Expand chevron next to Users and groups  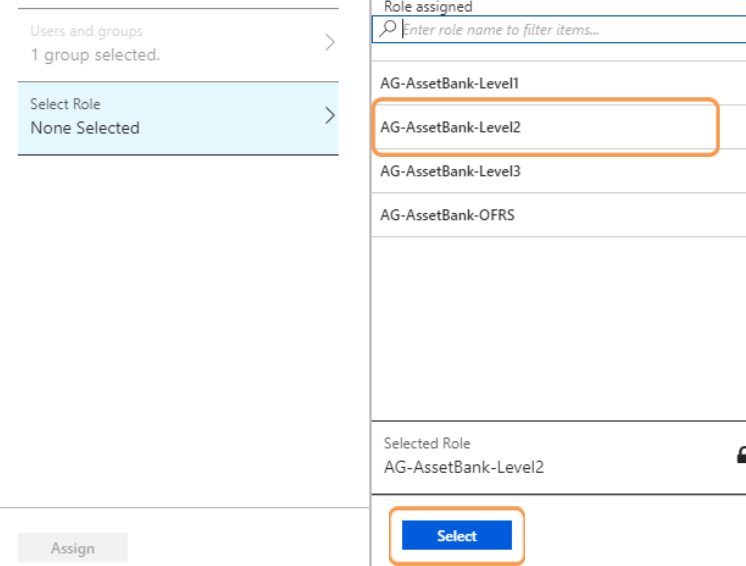(x=330, y=42)
